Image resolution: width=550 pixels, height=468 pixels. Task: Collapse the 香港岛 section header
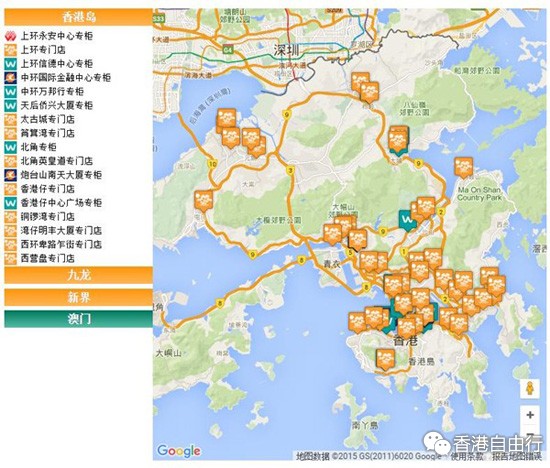(x=79, y=17)
